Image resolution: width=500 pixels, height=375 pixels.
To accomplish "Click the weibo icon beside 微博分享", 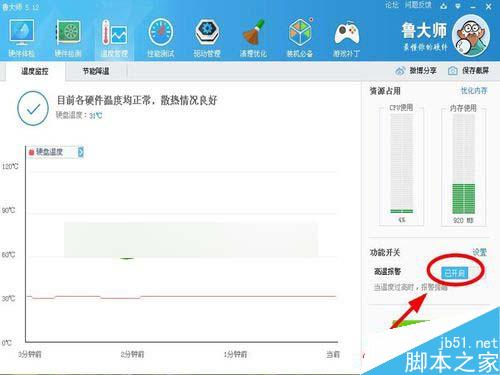I will (400, 71).
